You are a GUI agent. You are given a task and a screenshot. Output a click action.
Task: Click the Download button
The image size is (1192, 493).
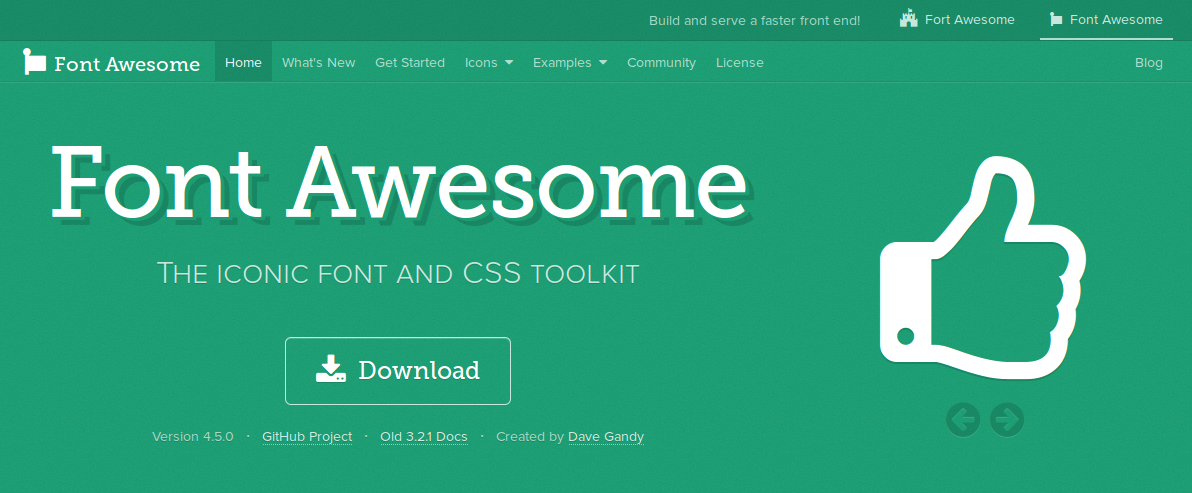click(398, 371)
